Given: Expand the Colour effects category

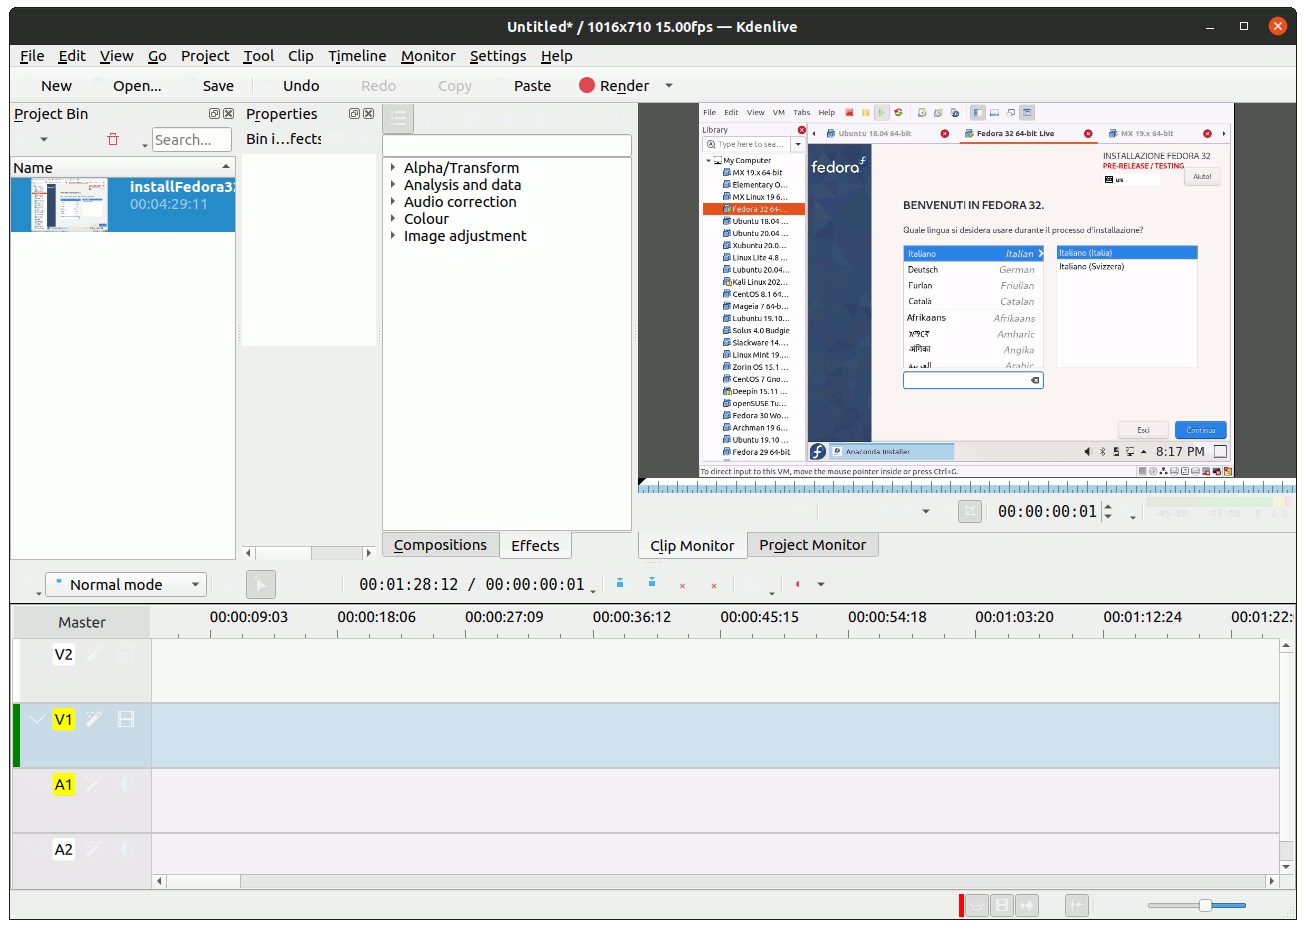Looking at the screenshot, I should (393, 219).
